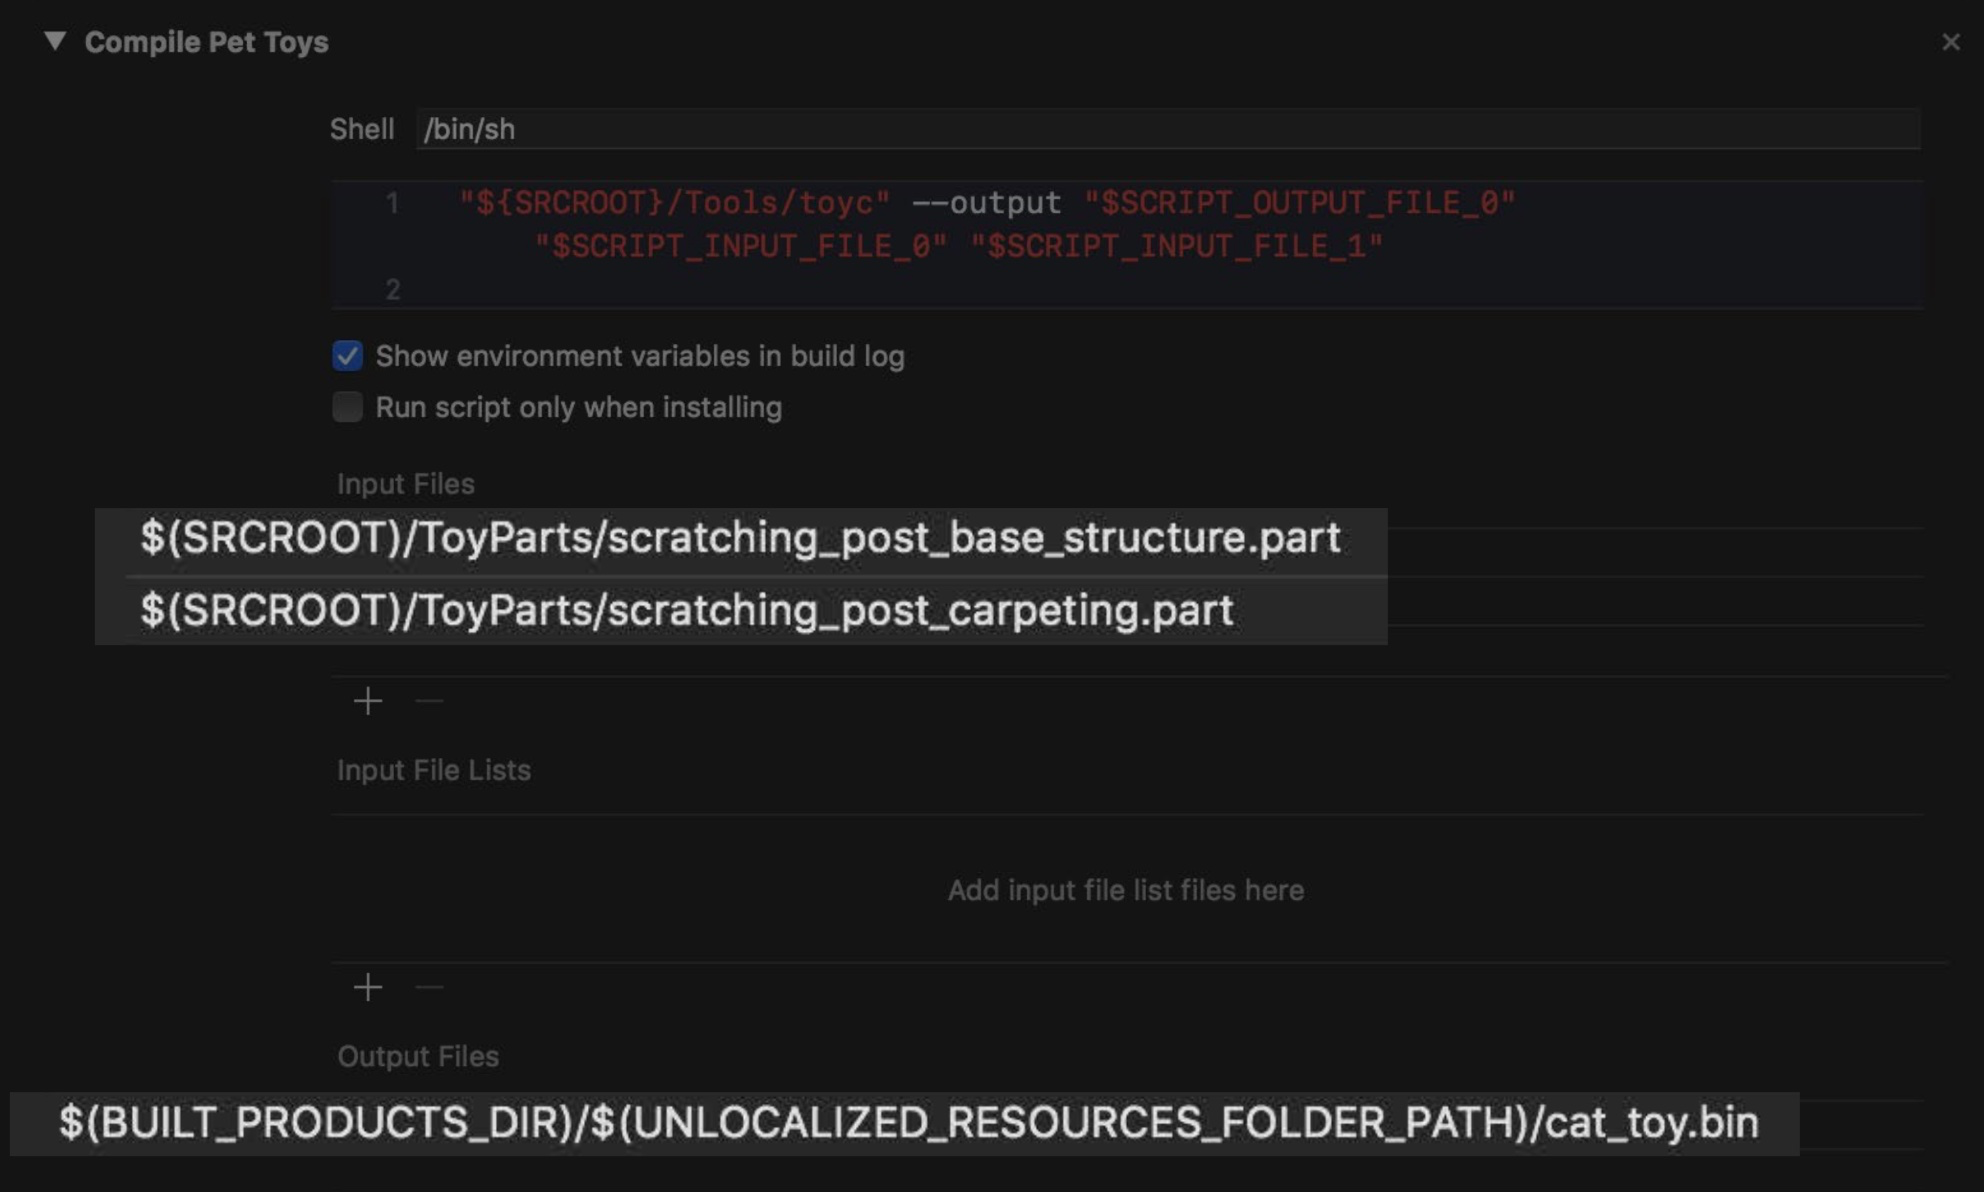1984x1192 pixels.
Task: Click the Compile Pet Toys phase title
Action: (x=206, y=42)
